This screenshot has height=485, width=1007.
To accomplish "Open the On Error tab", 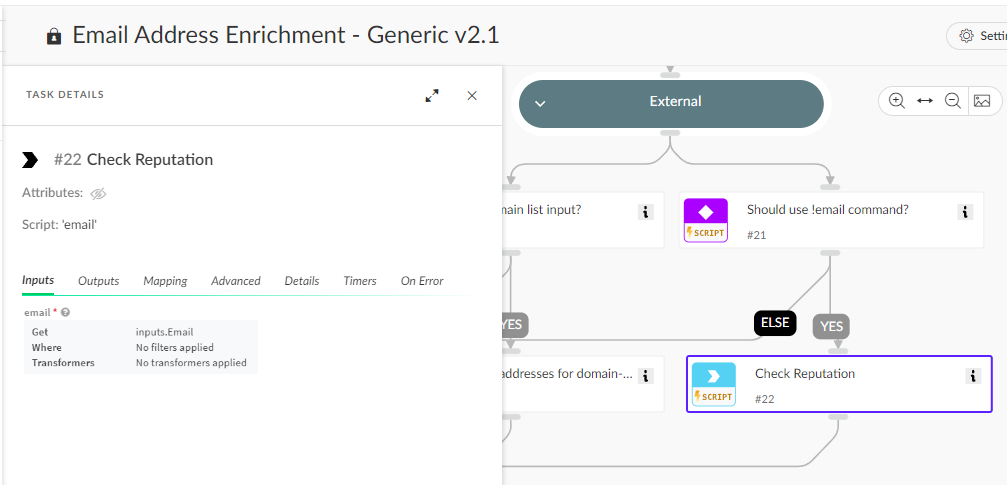I will coord(422,281).
